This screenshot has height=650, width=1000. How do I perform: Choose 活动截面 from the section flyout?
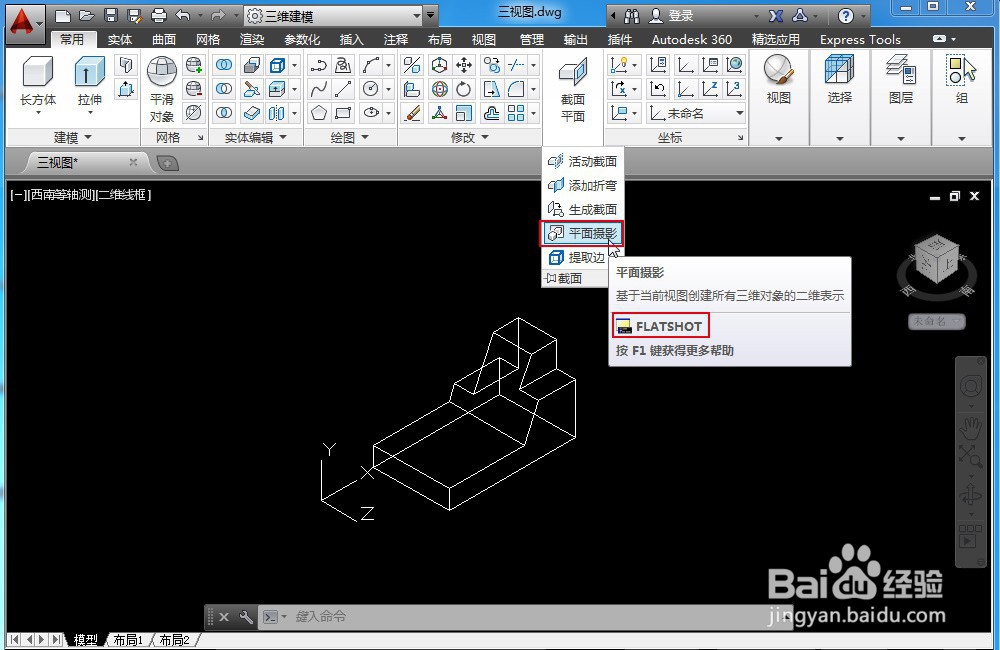click(582, 161)
